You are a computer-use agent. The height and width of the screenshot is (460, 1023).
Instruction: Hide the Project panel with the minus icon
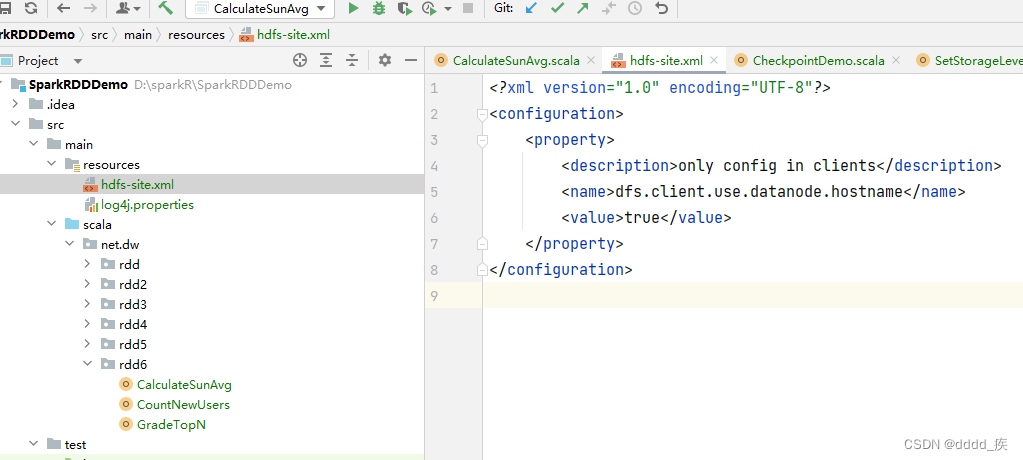pyautogui.click(x=411, y=61)
